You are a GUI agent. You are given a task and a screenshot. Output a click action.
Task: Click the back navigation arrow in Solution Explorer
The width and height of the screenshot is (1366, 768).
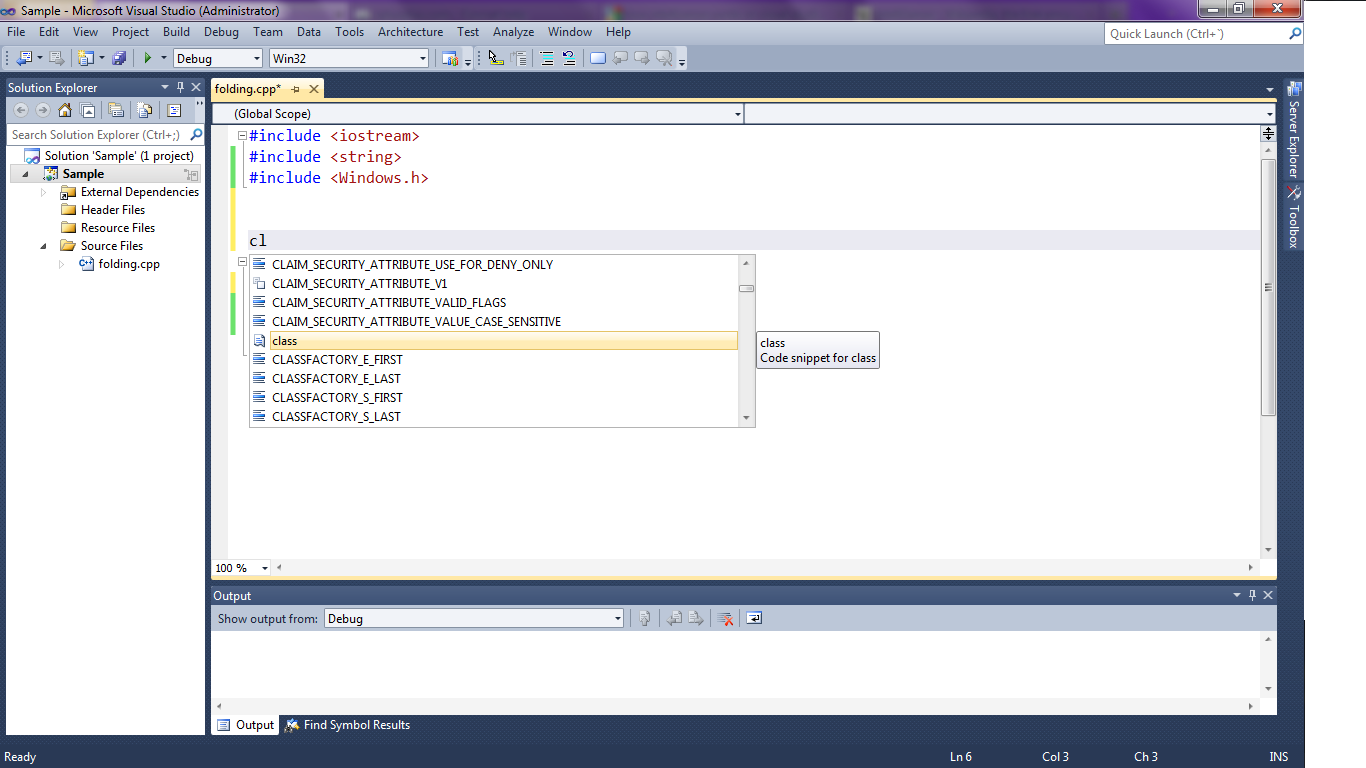21,110
